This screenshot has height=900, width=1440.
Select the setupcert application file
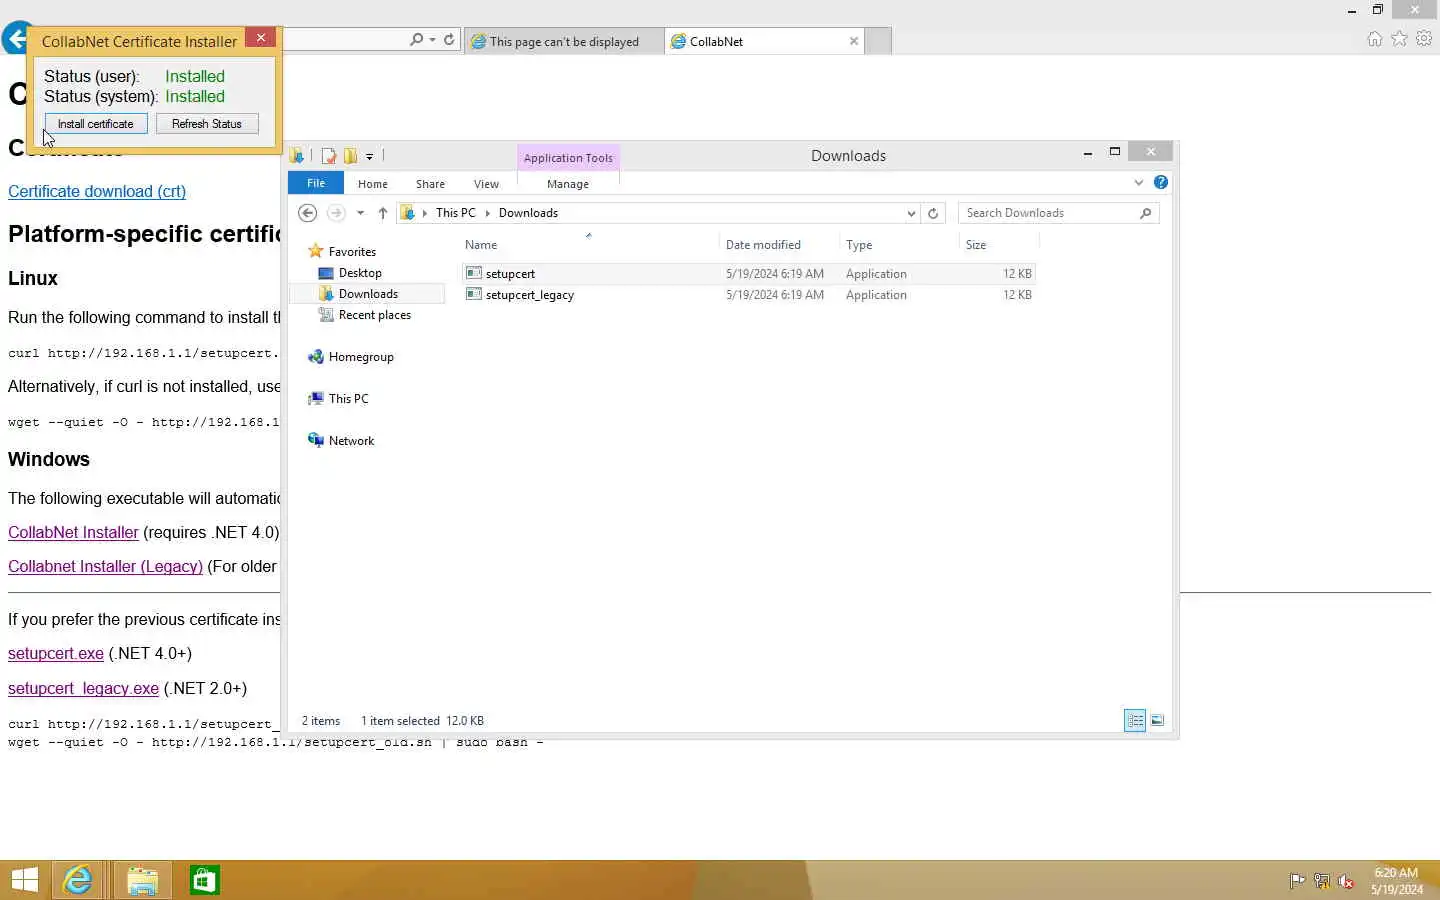[749, 274]
